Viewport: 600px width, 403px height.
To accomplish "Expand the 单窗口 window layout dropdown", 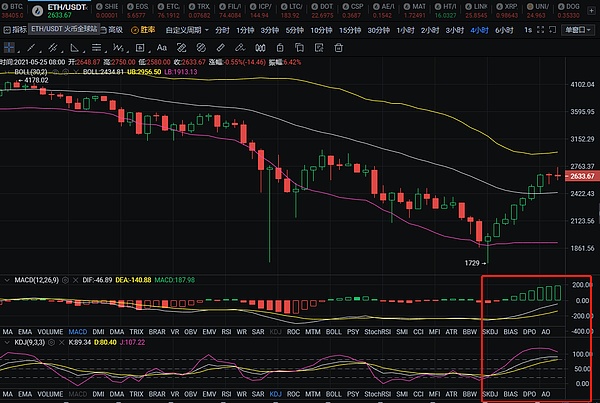I will 577,30.
